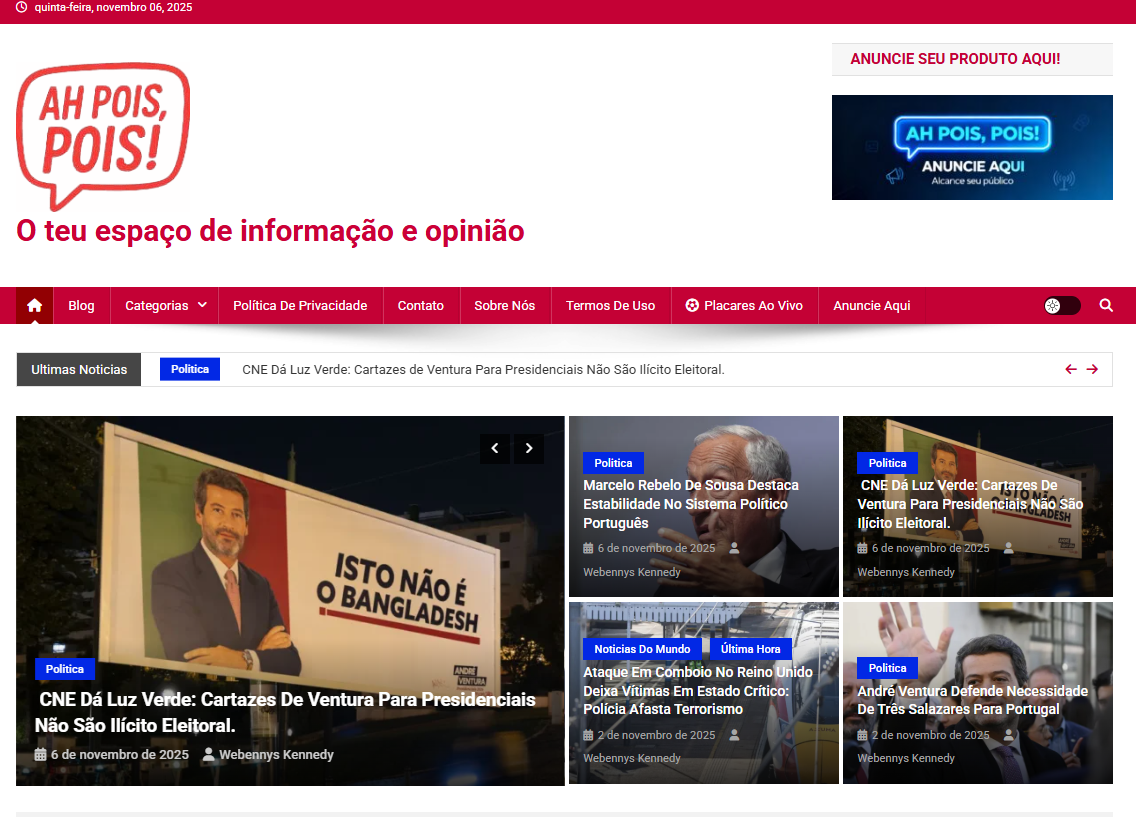Click the user icon on Marcelo Rebelo card
This screenshot has width=1136, height=817.
[x=735, y=548]
